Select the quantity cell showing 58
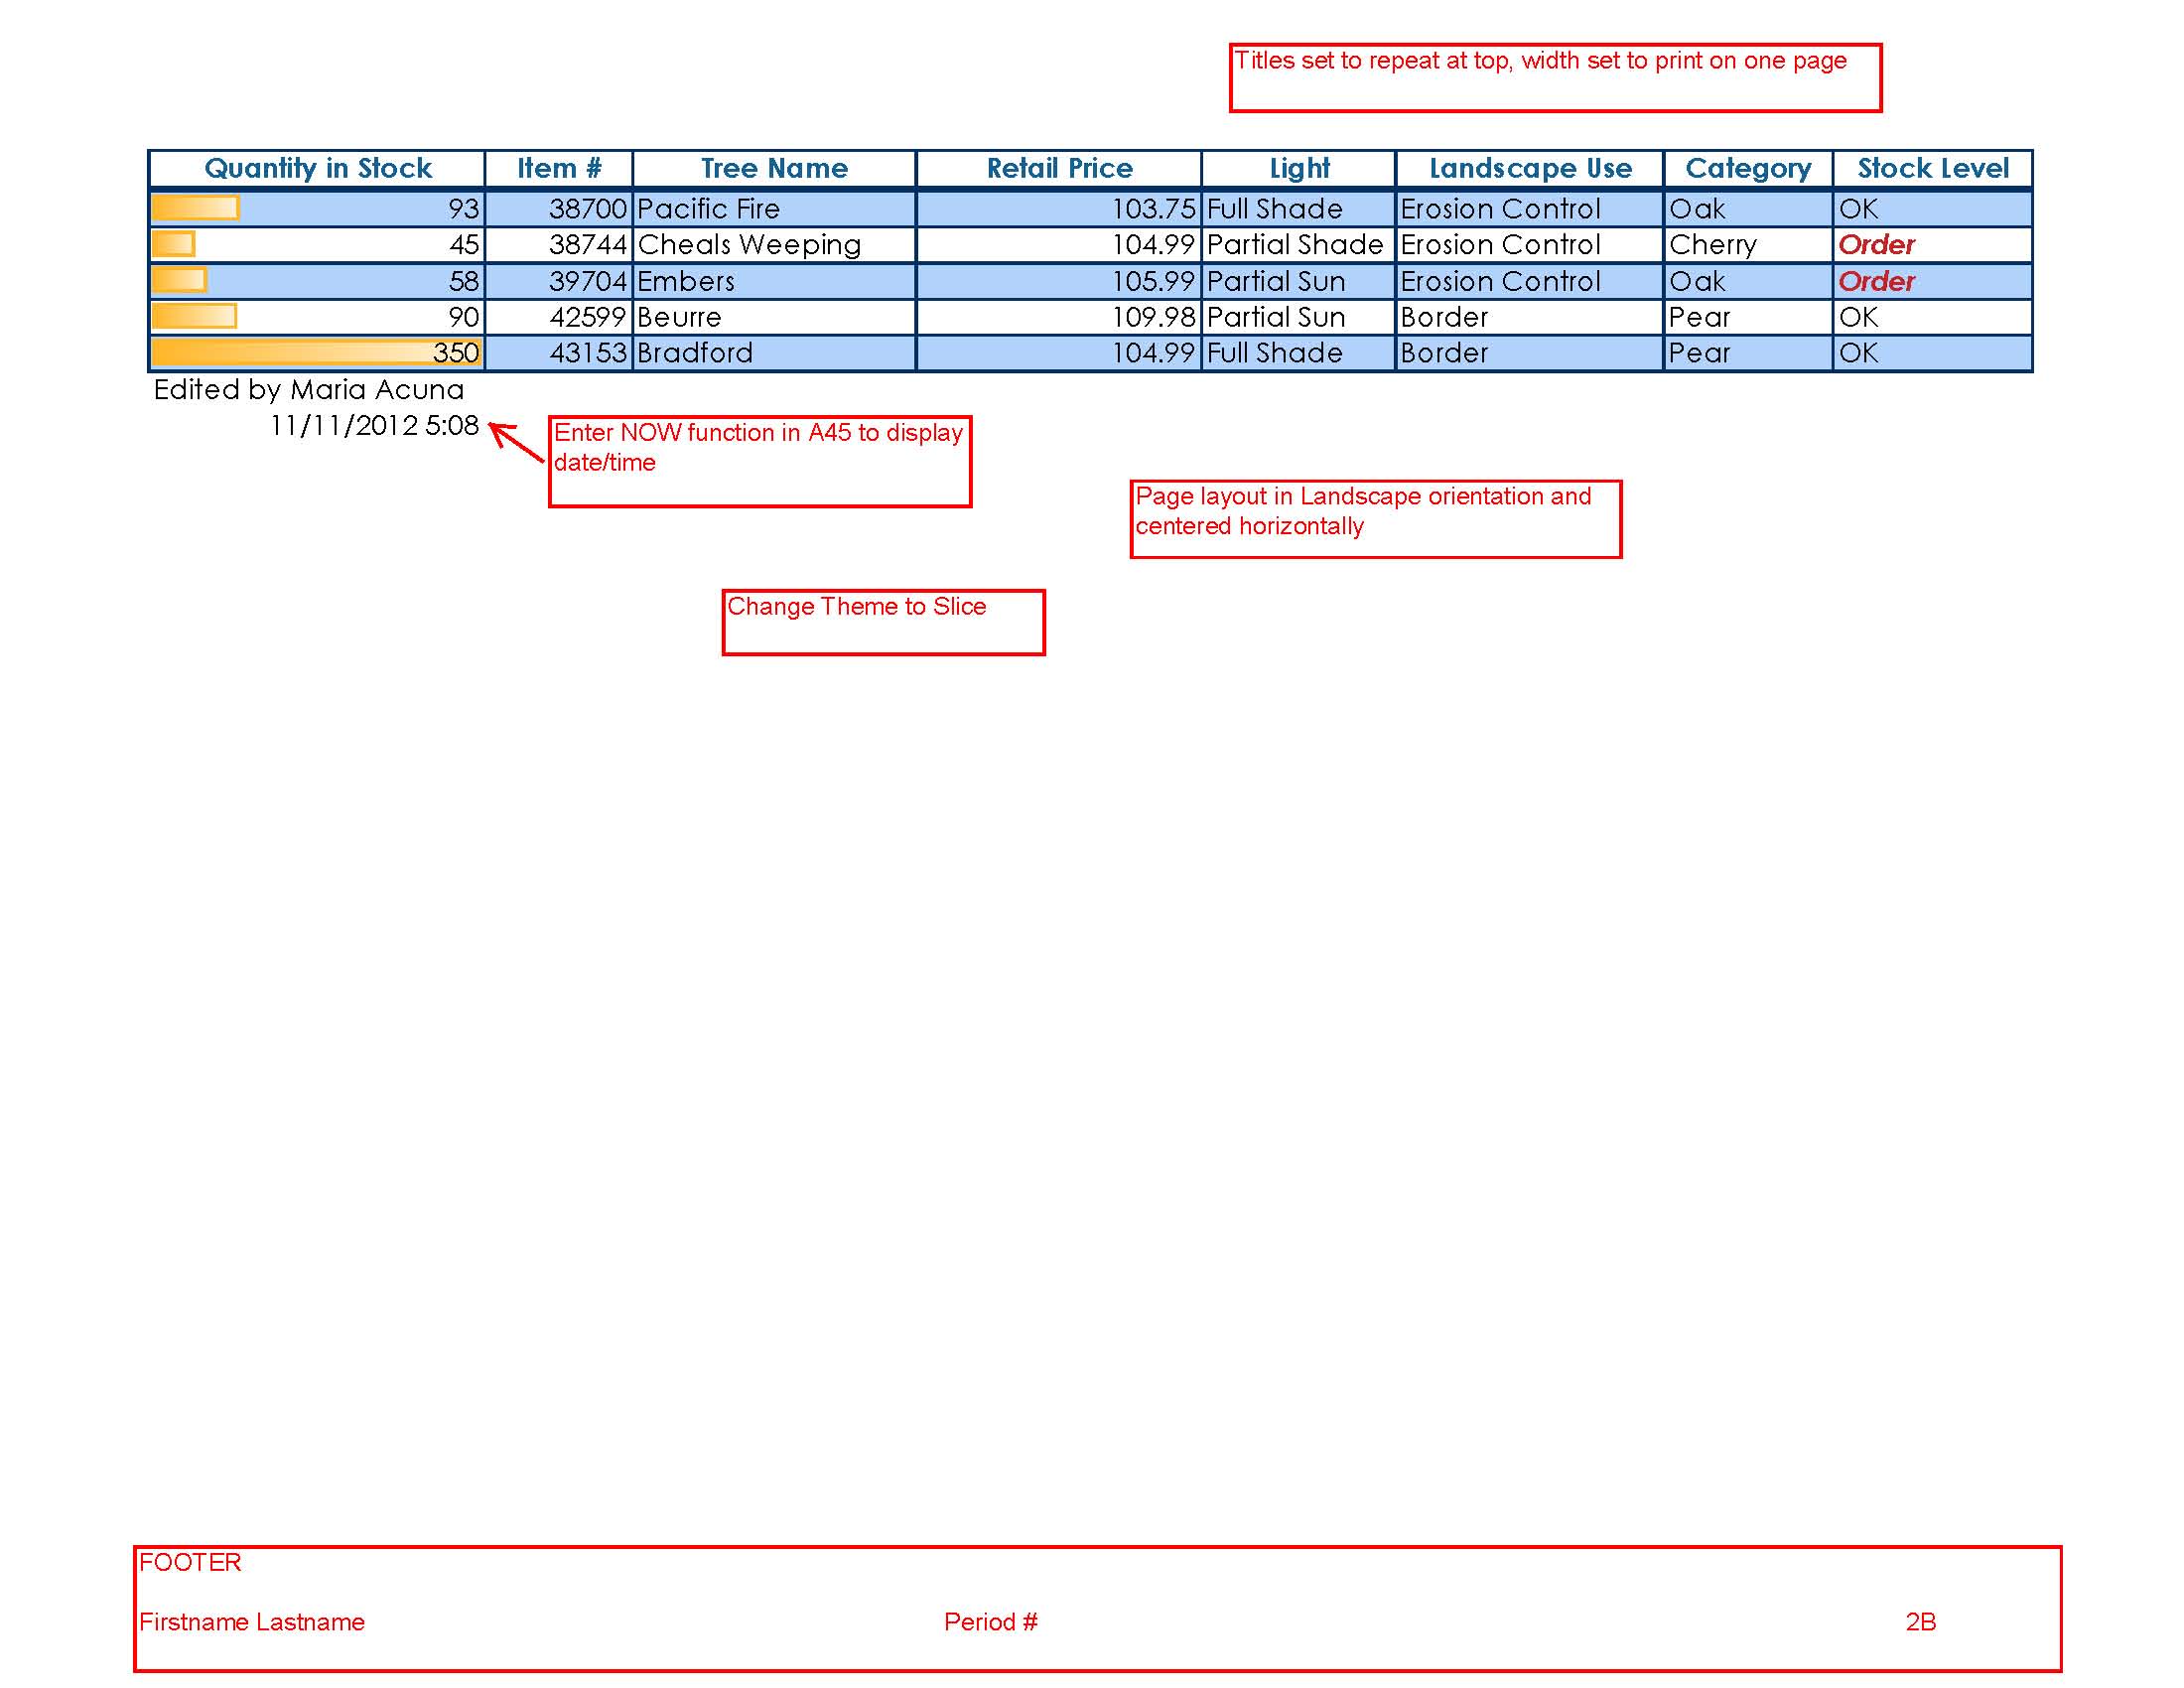Viewport: 2184px width, 1688px height. click(x=317, y=281)
